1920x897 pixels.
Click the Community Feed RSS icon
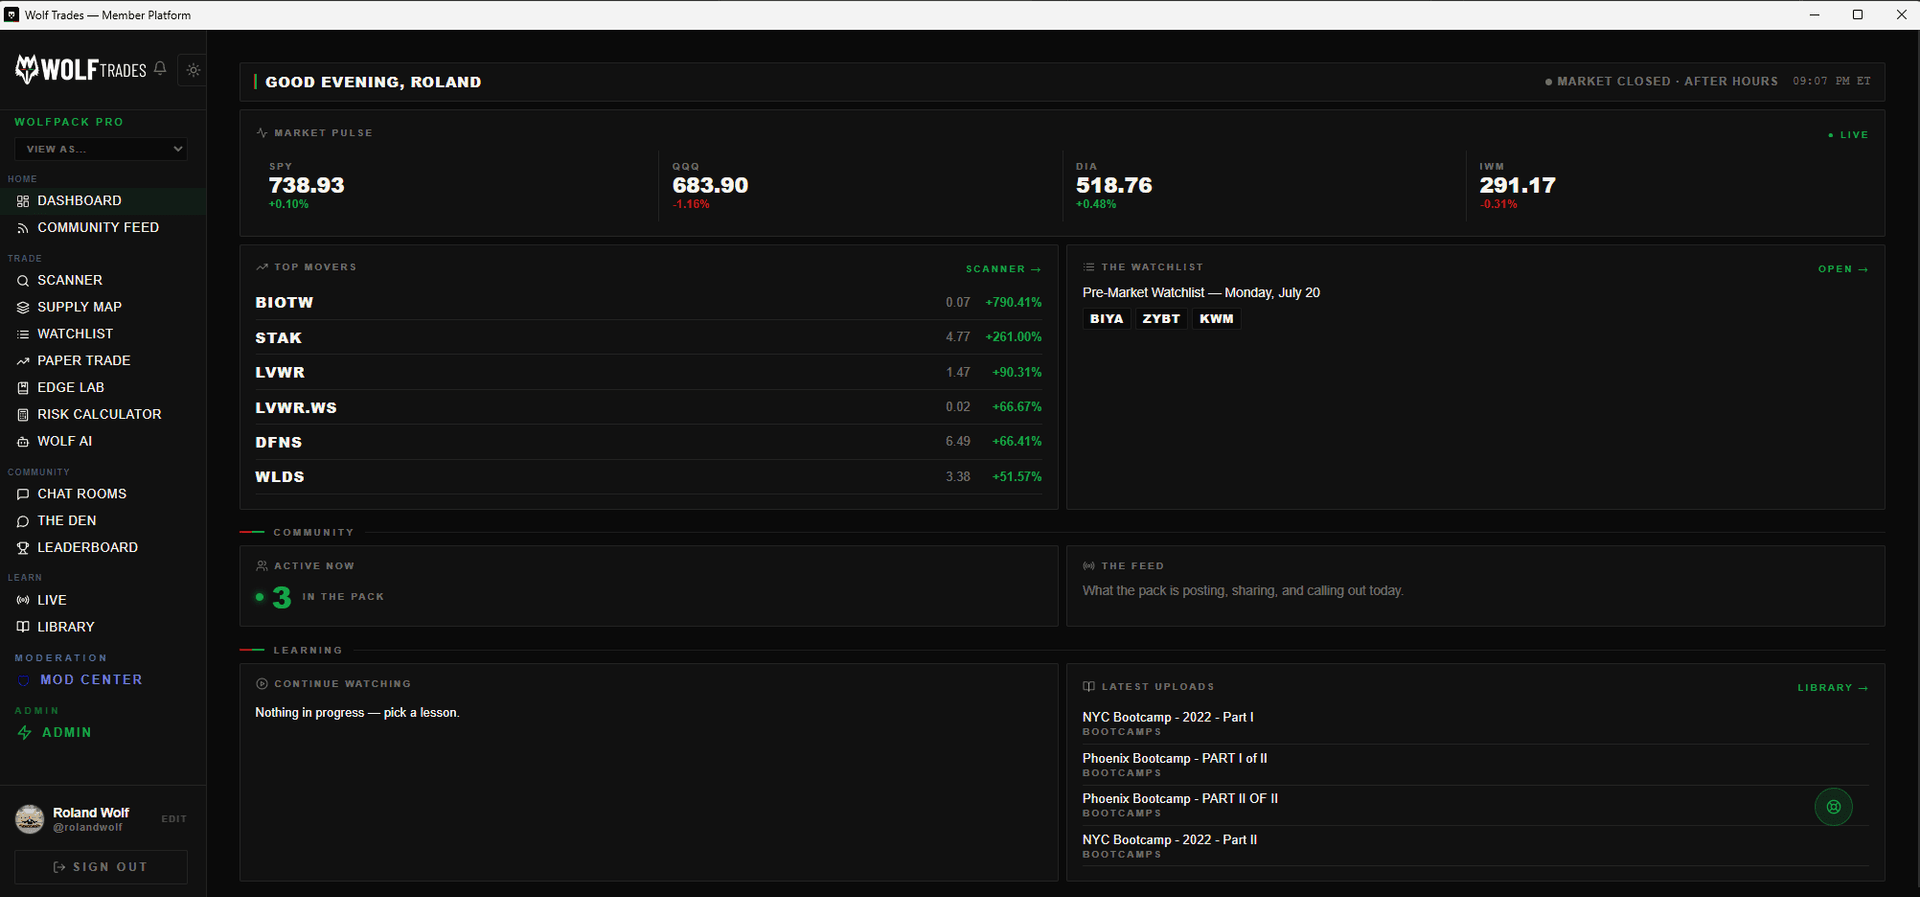click(x=23, y=228)
